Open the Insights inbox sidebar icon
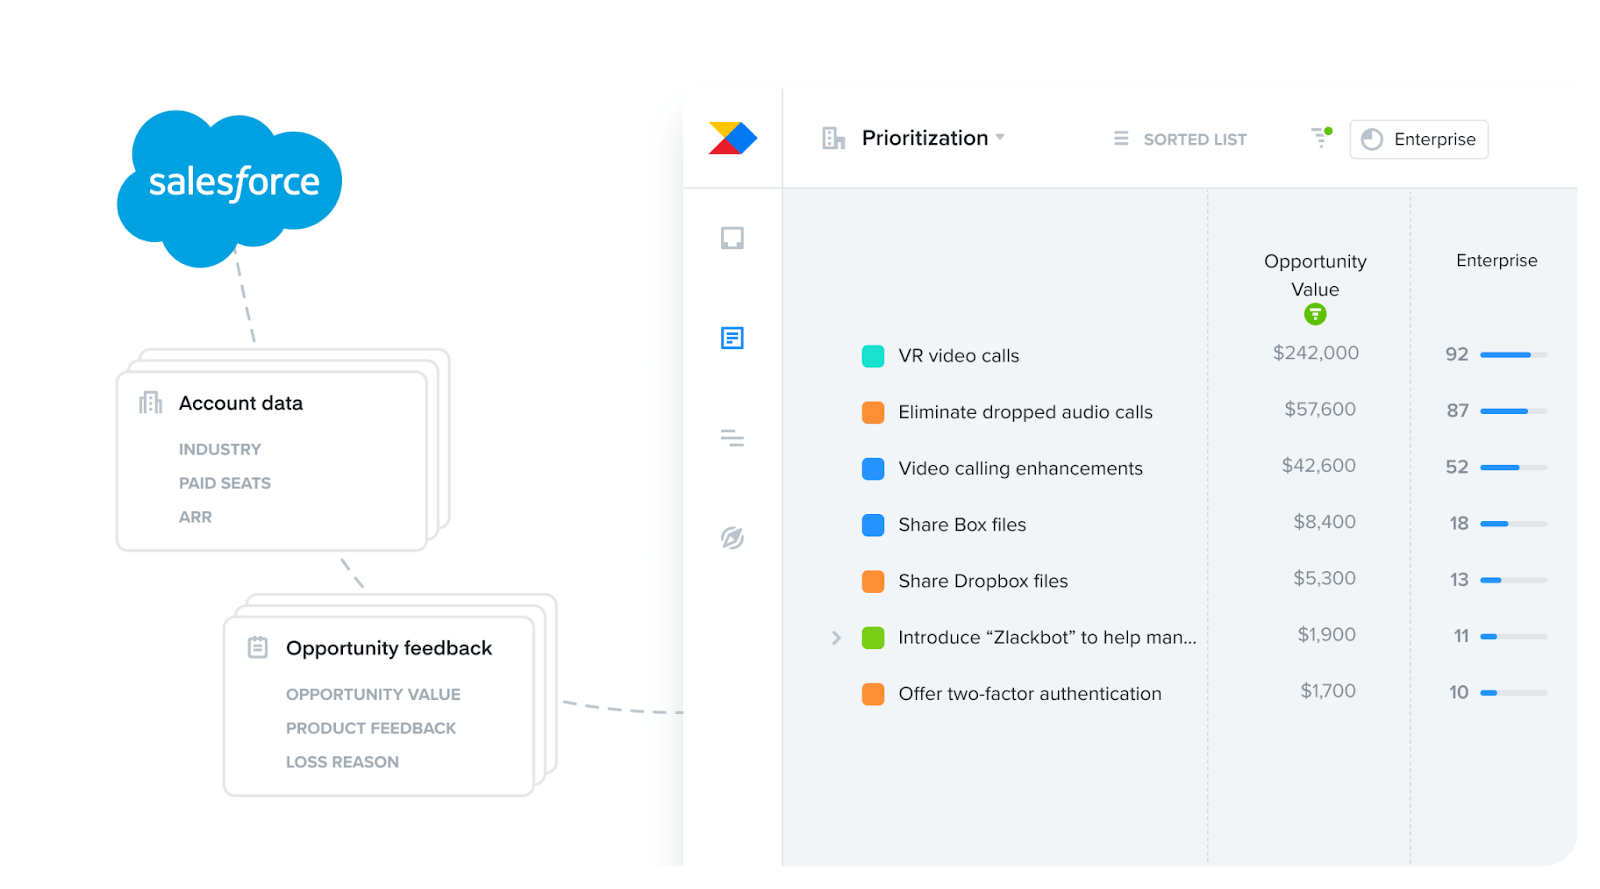This screenshot has height=889, width=1600. (732, 238)
